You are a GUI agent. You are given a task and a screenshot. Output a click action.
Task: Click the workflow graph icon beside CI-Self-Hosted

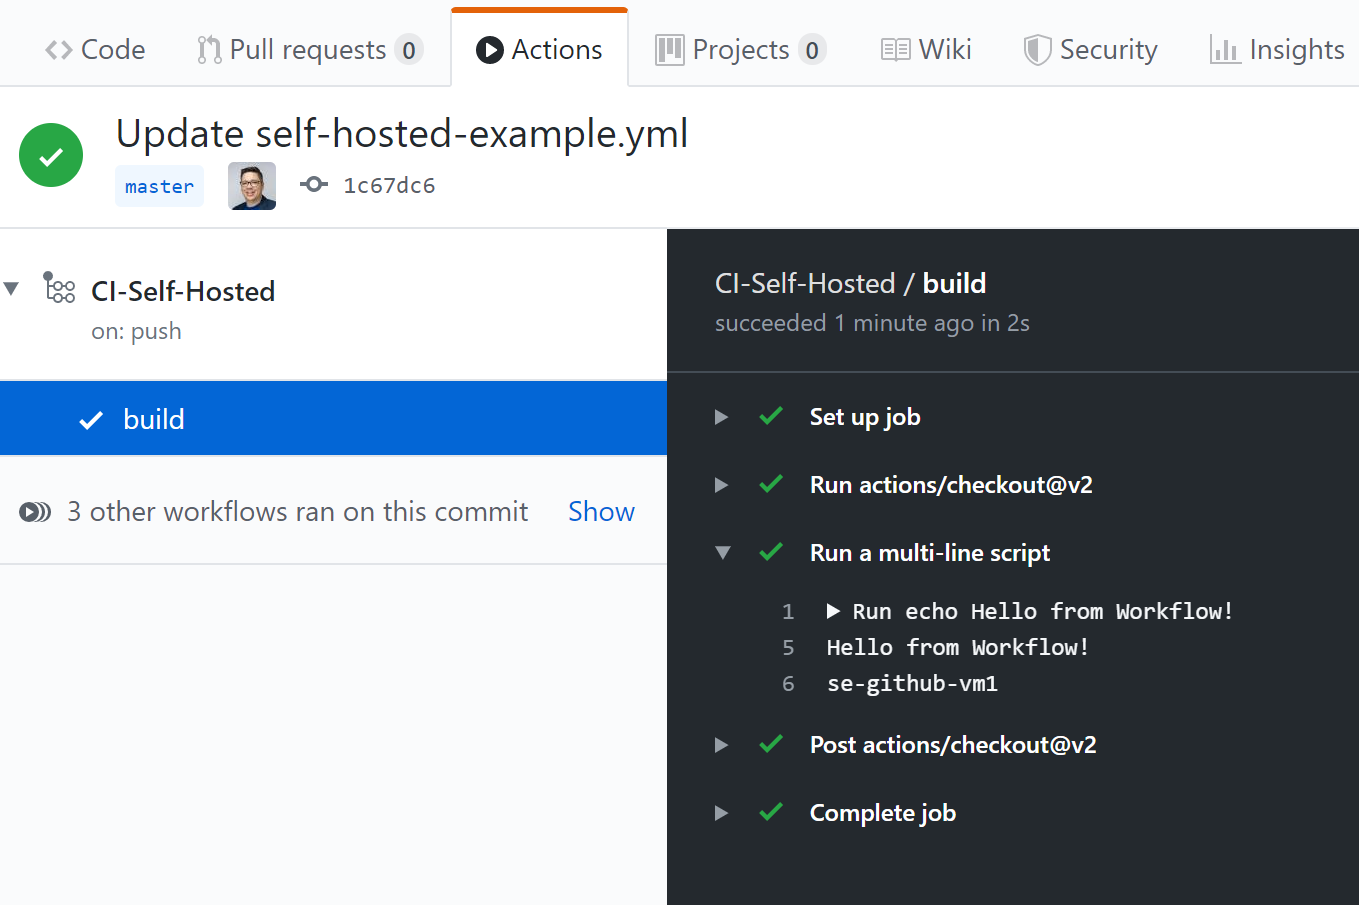point(59,288)
